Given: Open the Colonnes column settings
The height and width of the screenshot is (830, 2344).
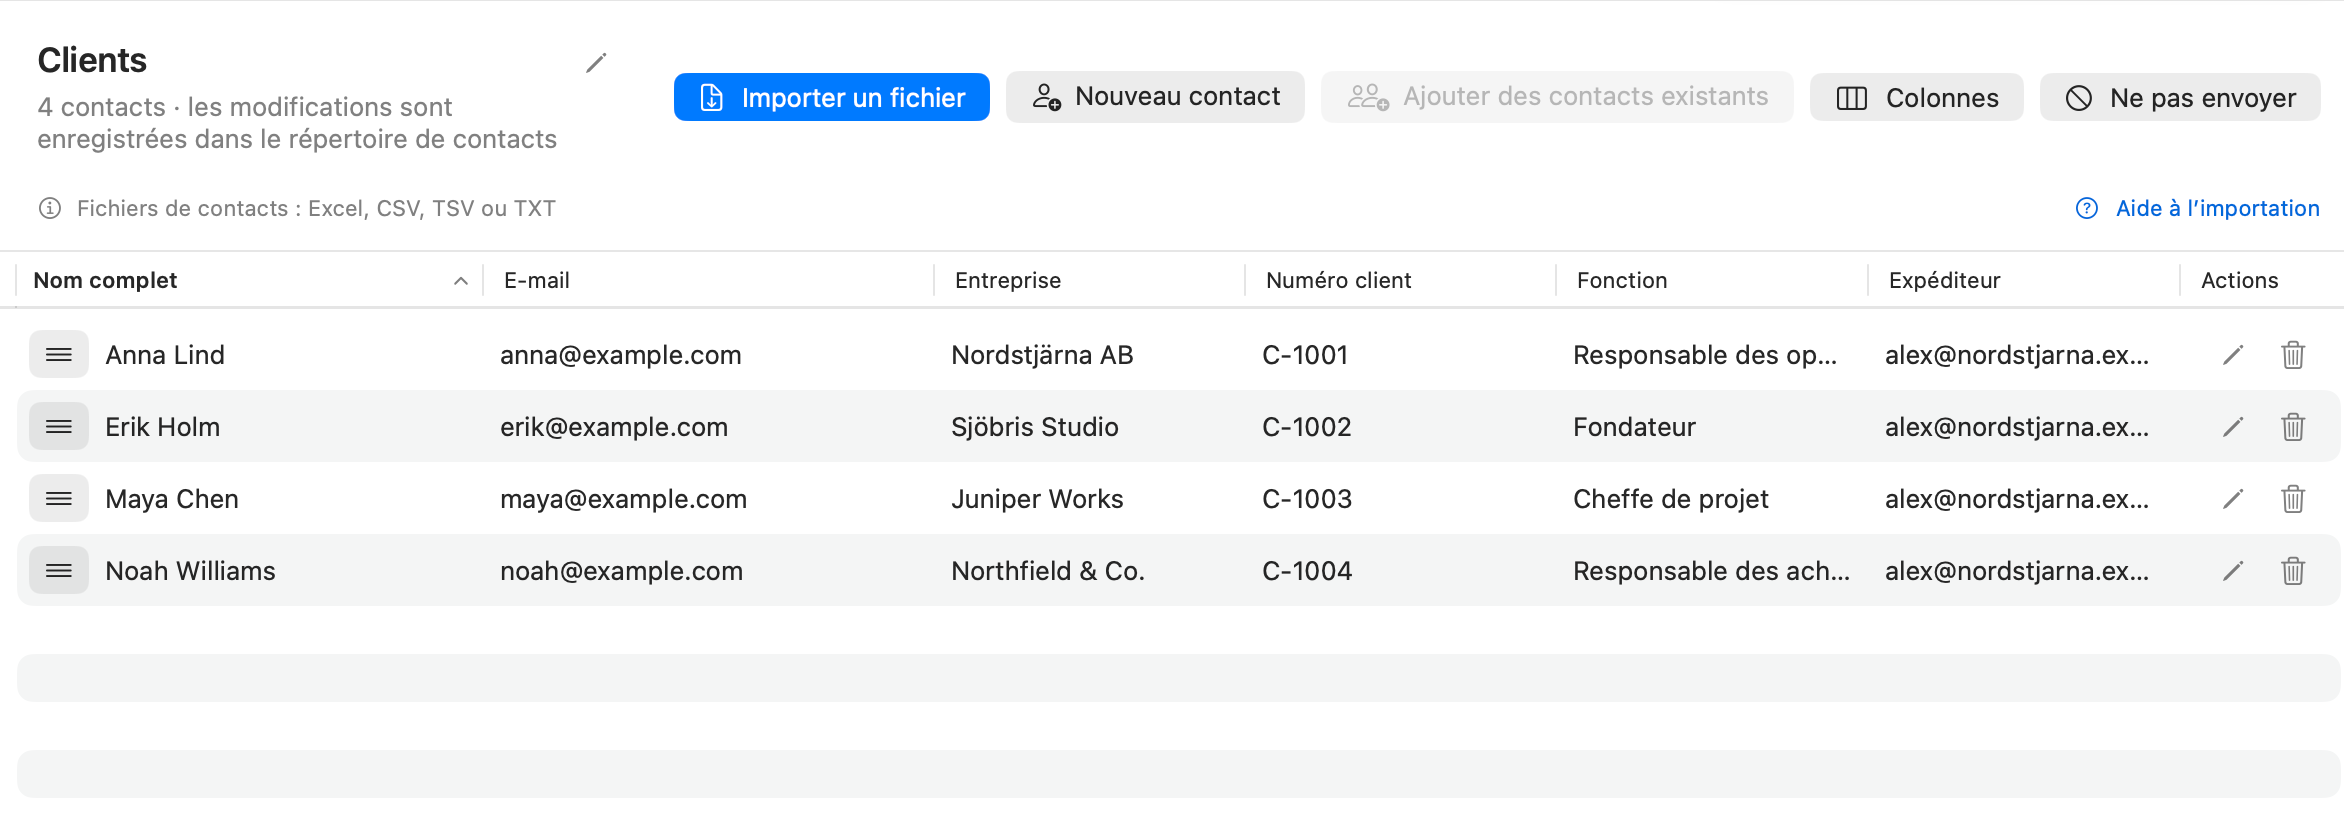Looking at the screenshot, I should point(1917,97).
